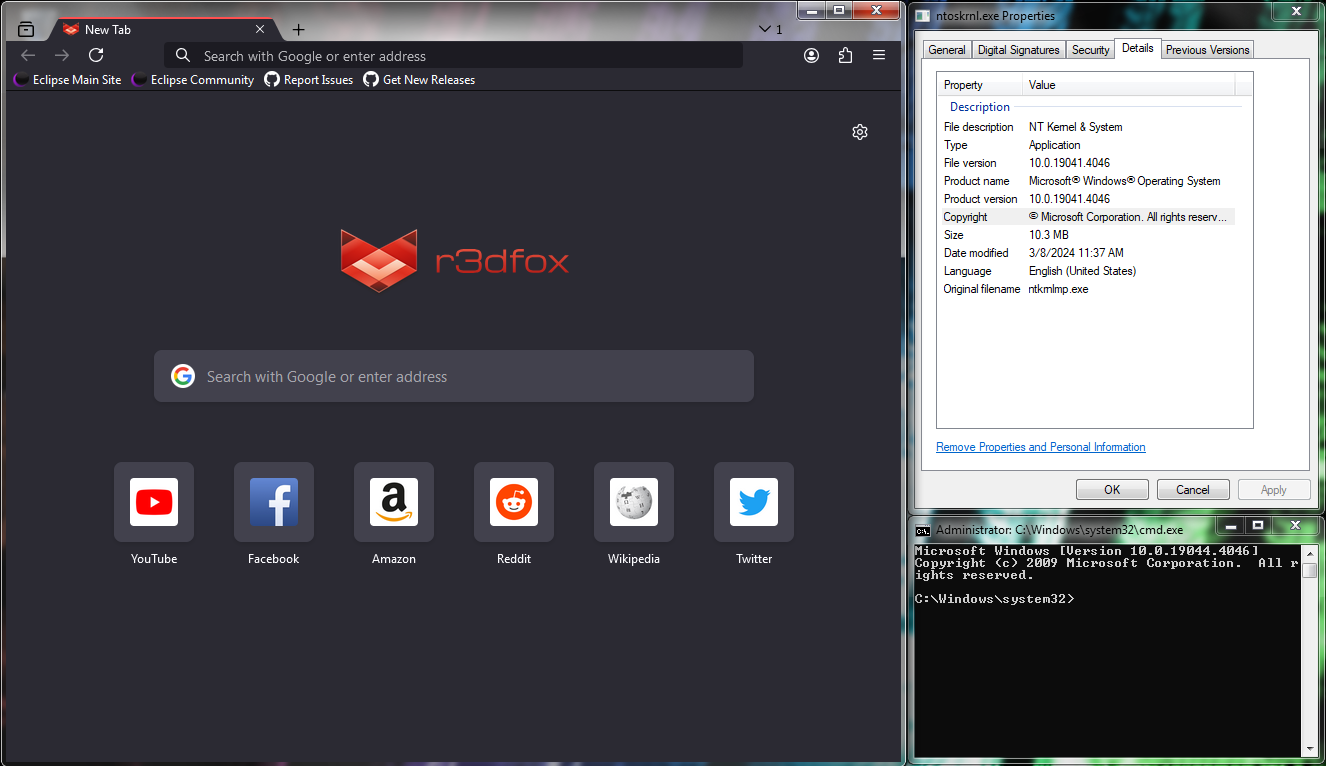Open the account profile icon
This screenshot has height=766, width=1326.
point(811,56)
